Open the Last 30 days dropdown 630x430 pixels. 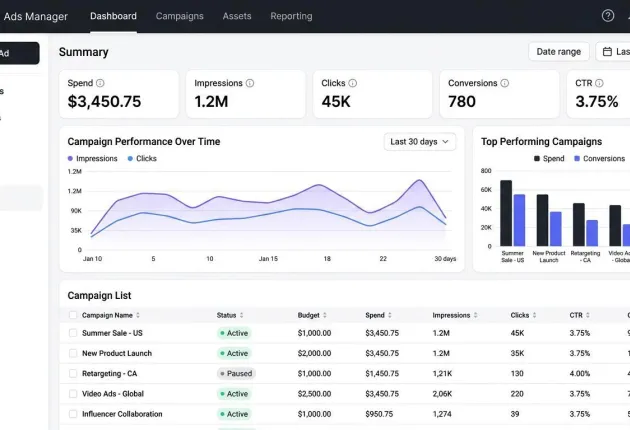point(419,142)
